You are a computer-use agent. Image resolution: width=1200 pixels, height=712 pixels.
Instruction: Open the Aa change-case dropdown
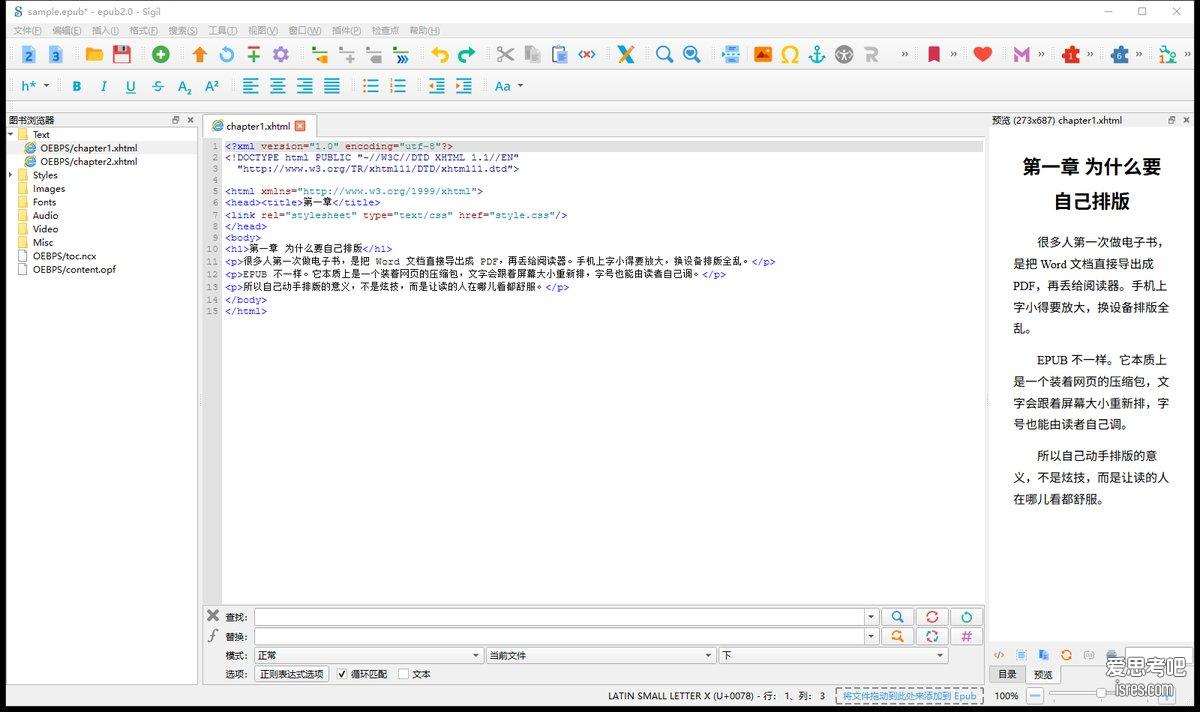(509, 87)
